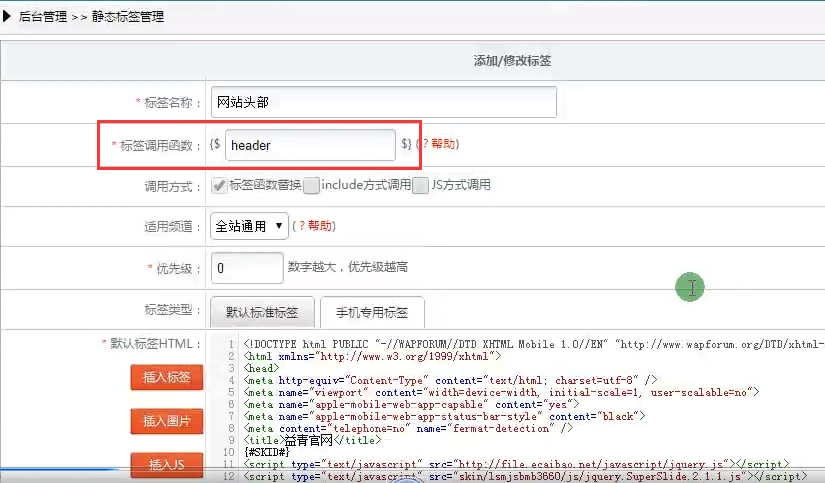This screenshot has height=483, width=825.
Task: Click the black triangle icon before 后台管理
Action: coord(7,16)
